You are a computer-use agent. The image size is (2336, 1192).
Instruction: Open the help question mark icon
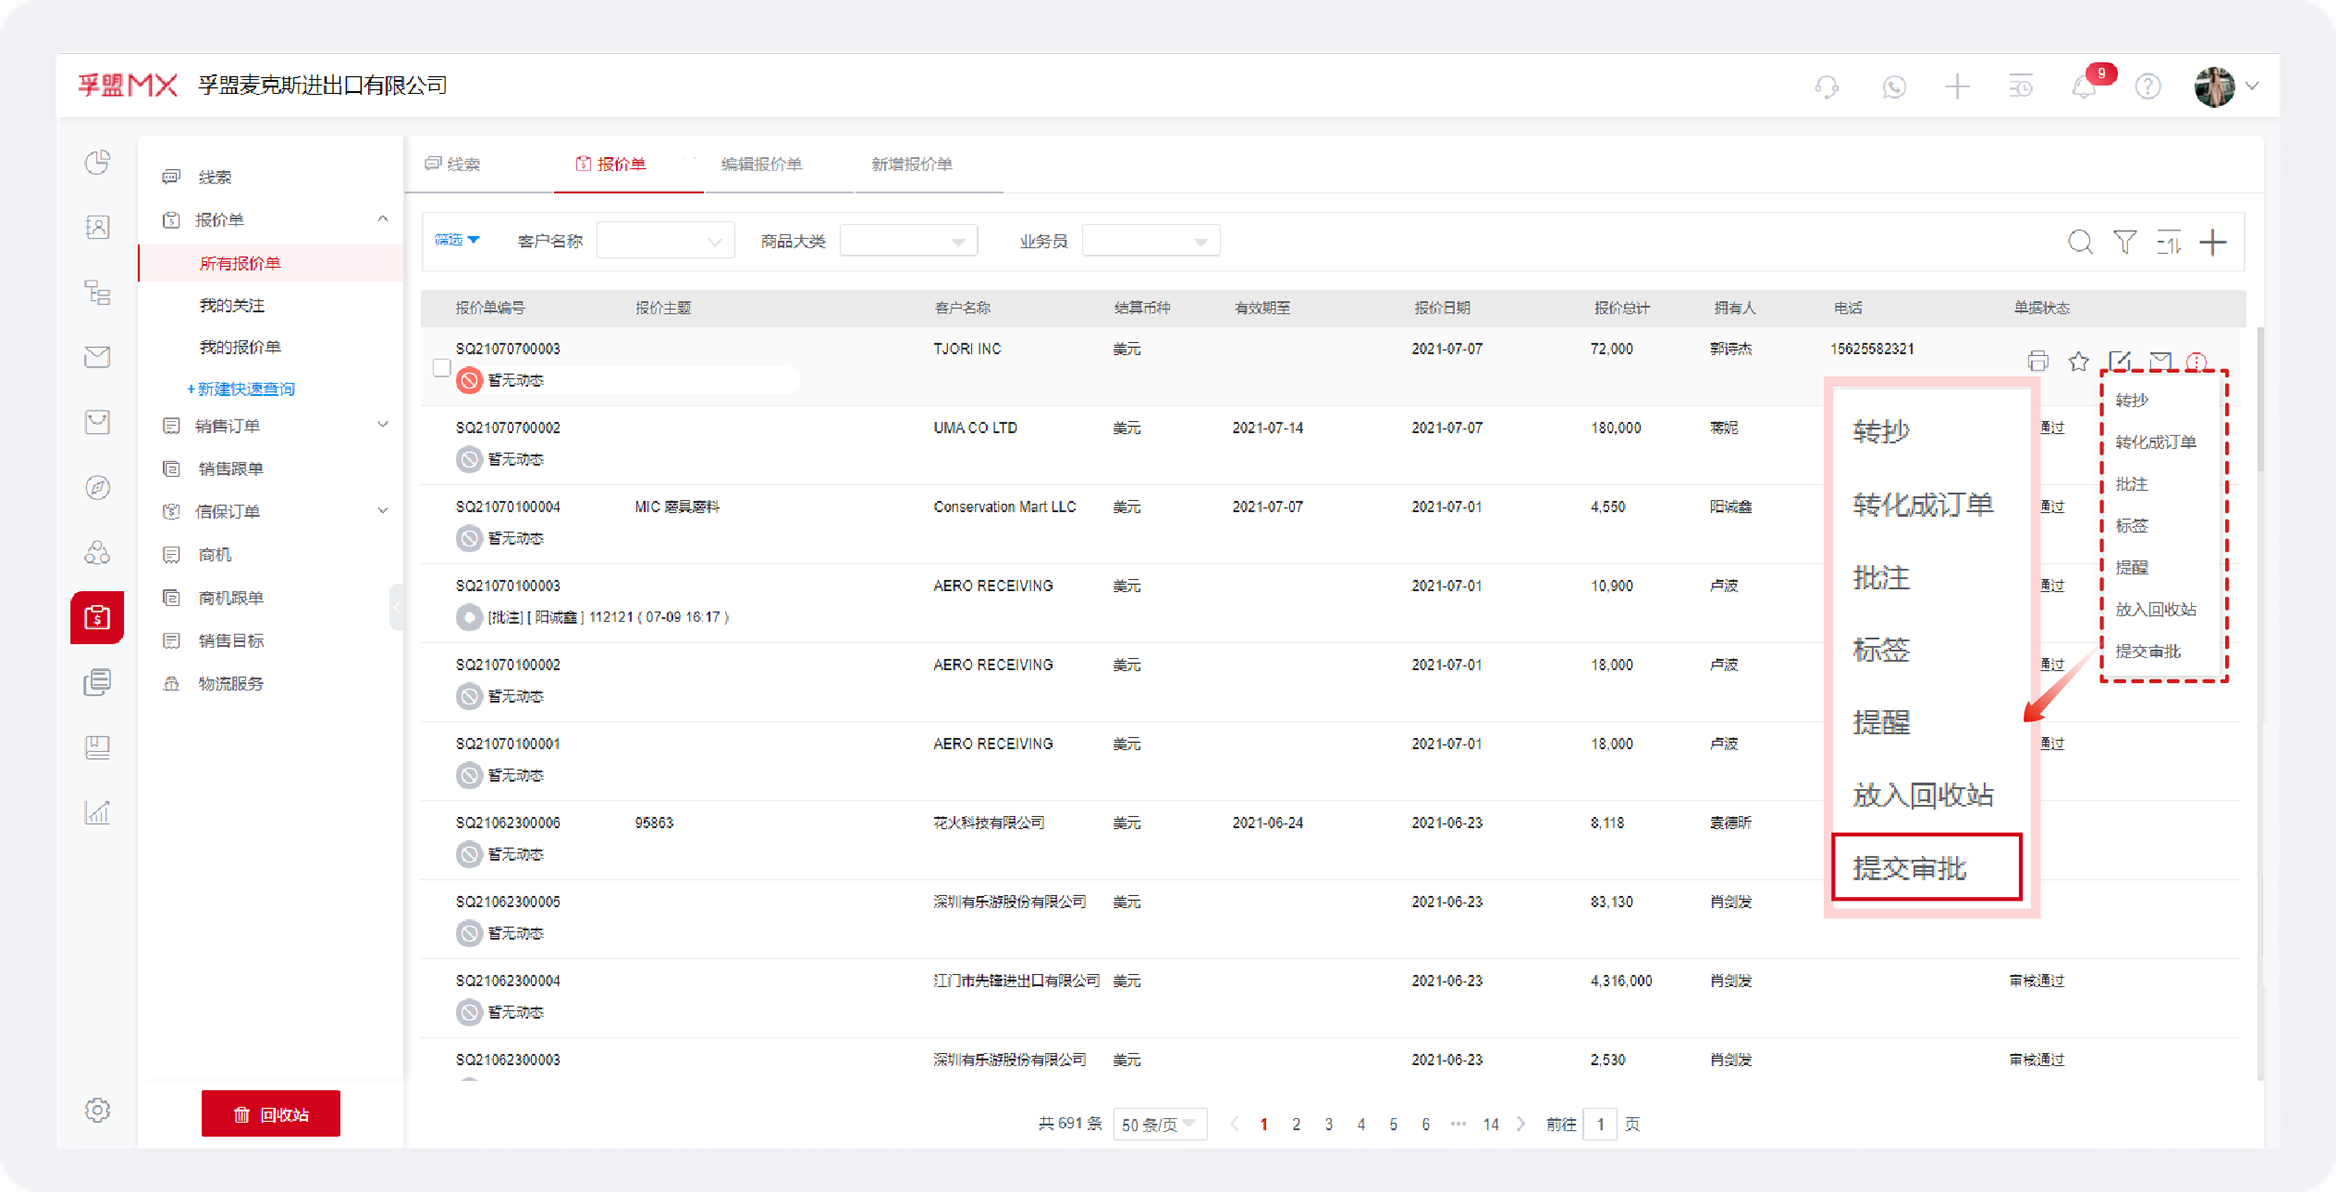(2148, 87)
